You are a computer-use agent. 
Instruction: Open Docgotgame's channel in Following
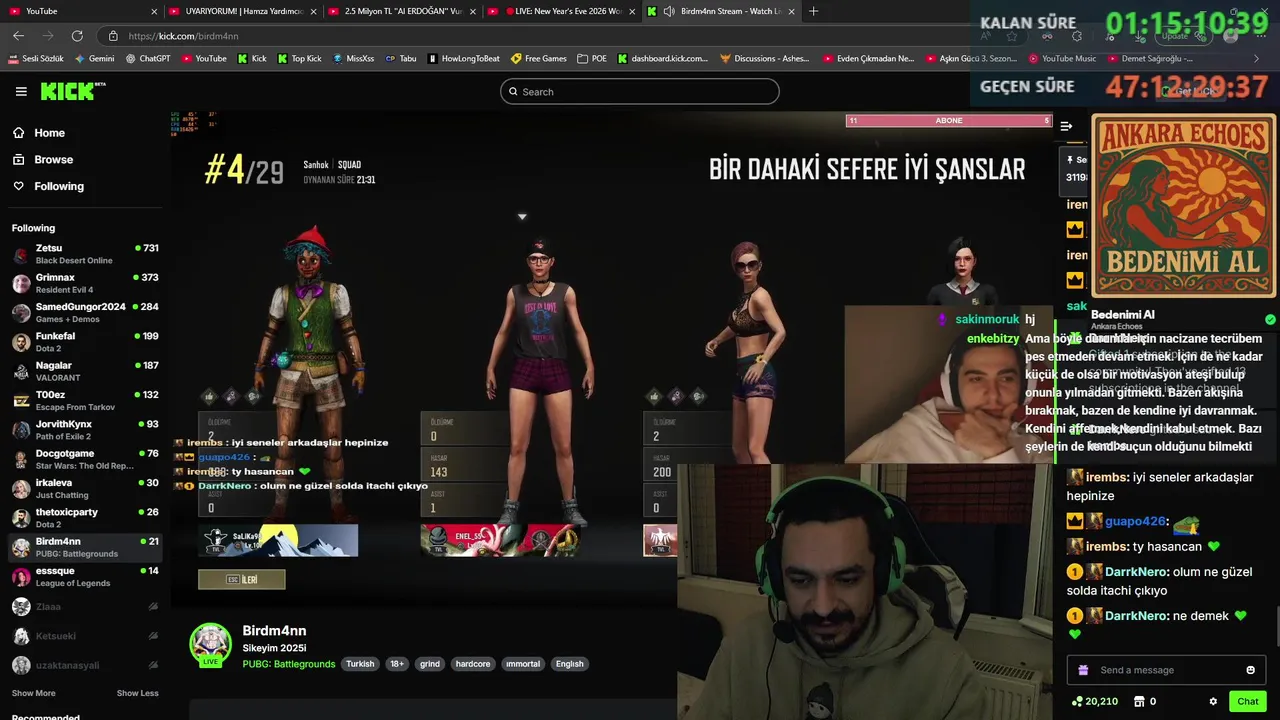pyautogui.click(x=85, y=459)
